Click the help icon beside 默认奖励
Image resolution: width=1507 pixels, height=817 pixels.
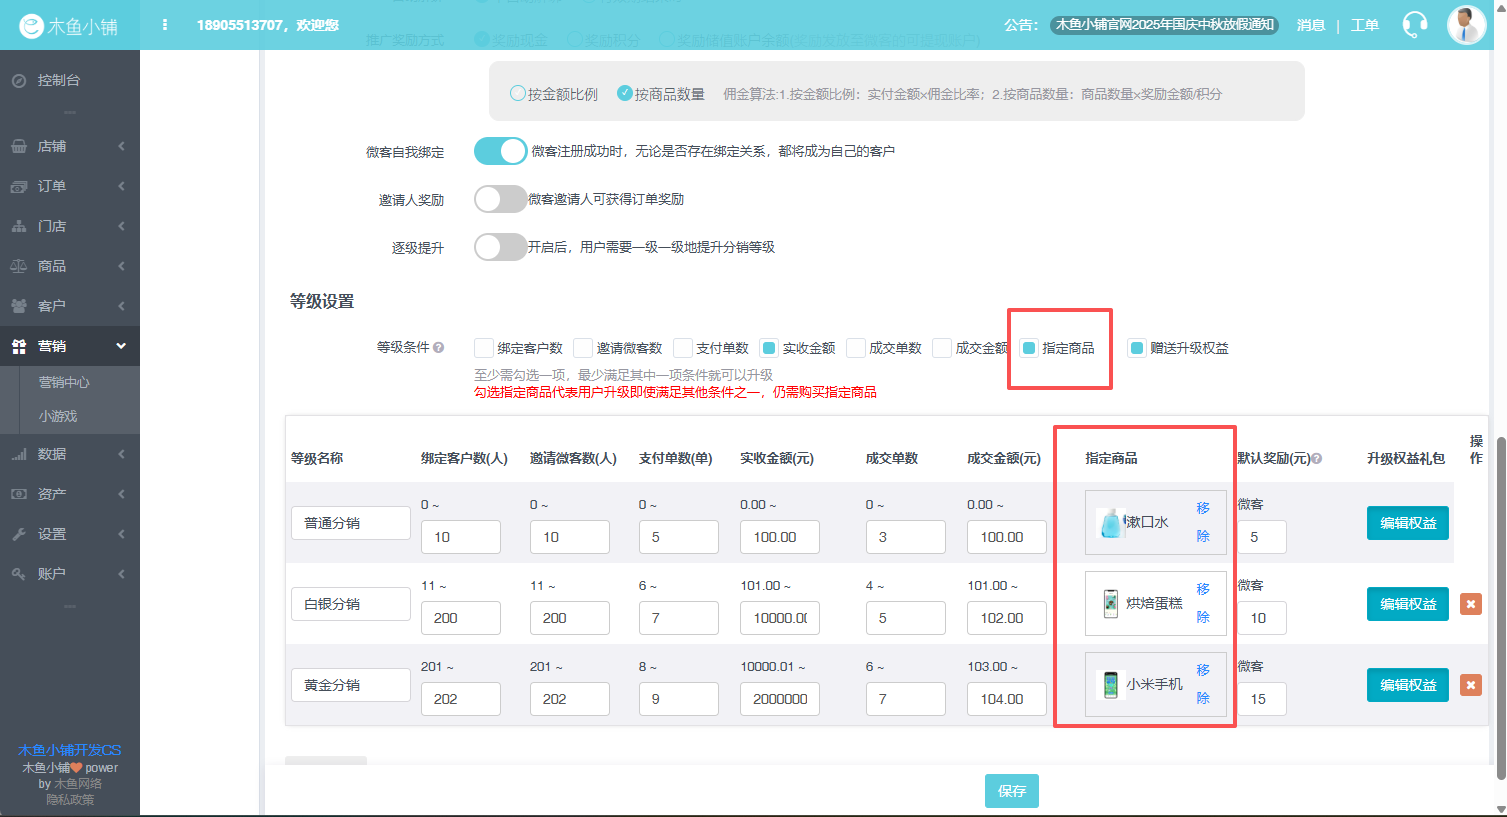tap(1317, 459)
